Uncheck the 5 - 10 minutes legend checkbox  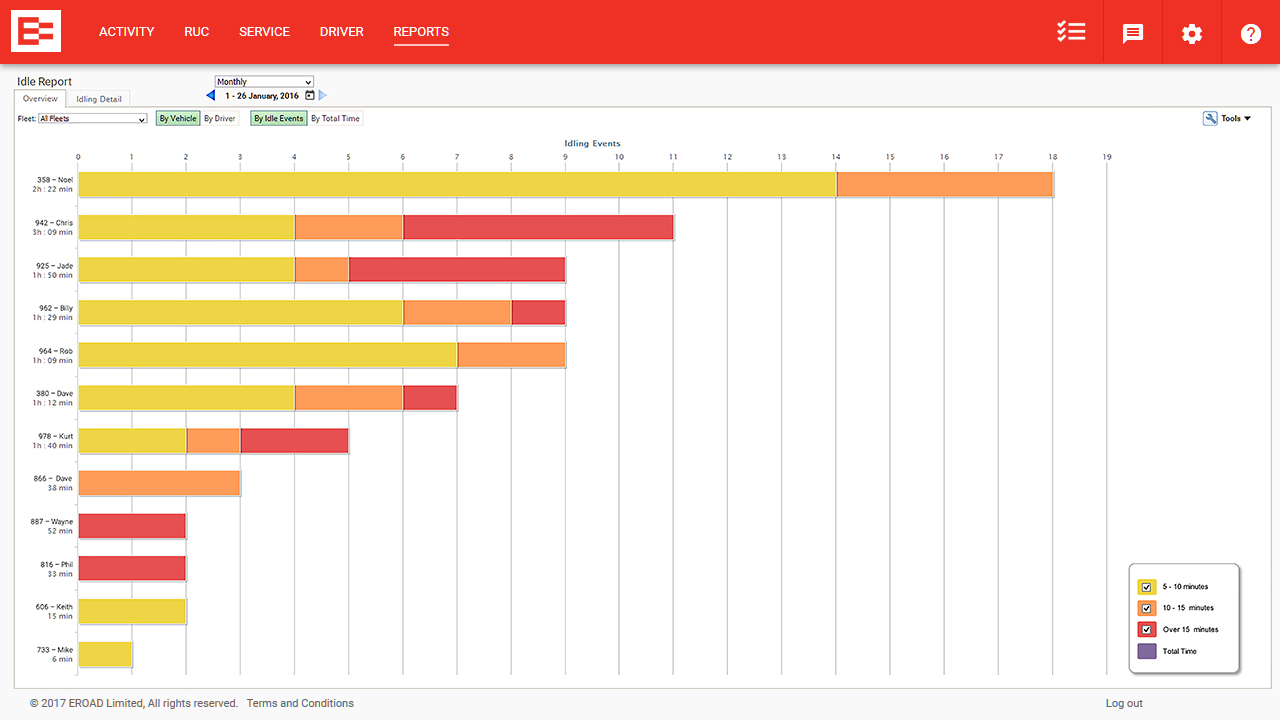(1147, 587)
